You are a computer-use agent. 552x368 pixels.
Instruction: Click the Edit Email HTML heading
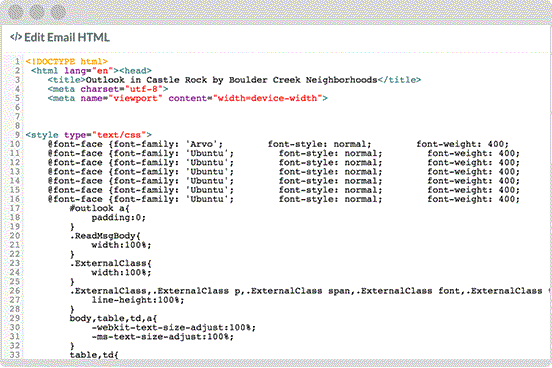coord(67,37)
